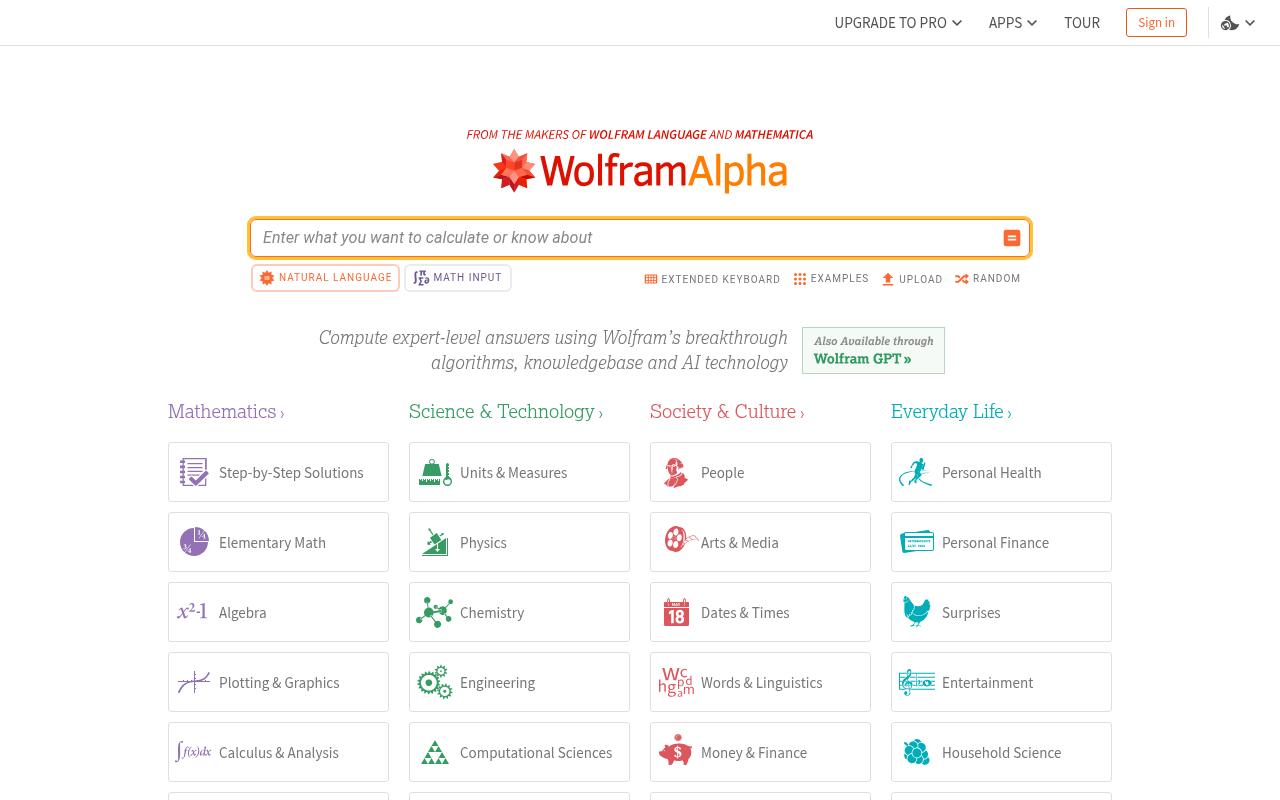1280x800 pixels.
Task: Expand the language selector chevron
Action: click(x=1251, y=21)
